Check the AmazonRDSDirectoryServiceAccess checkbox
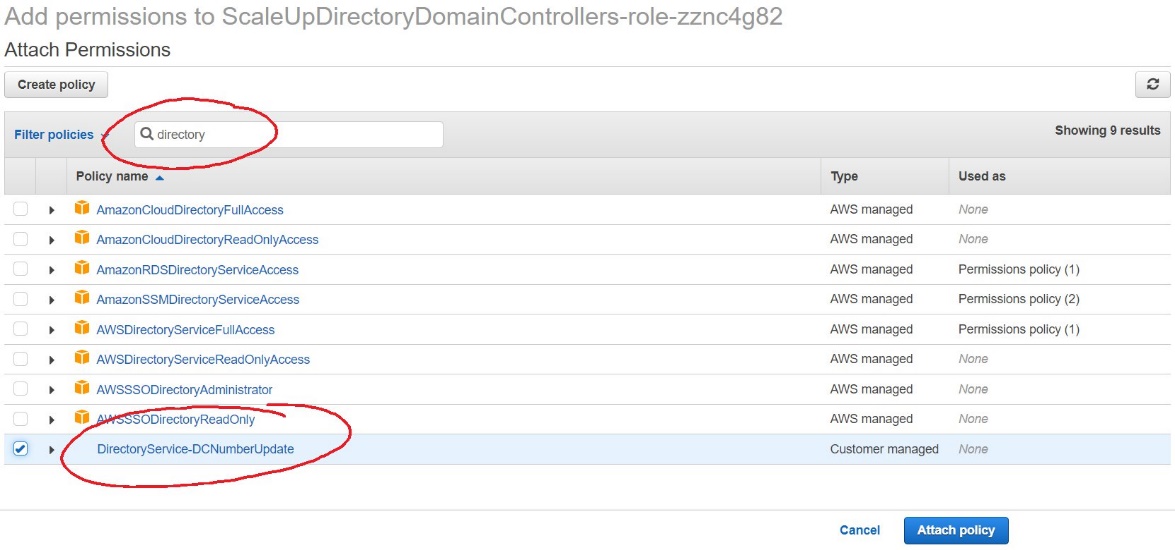 tap(20, 269)
